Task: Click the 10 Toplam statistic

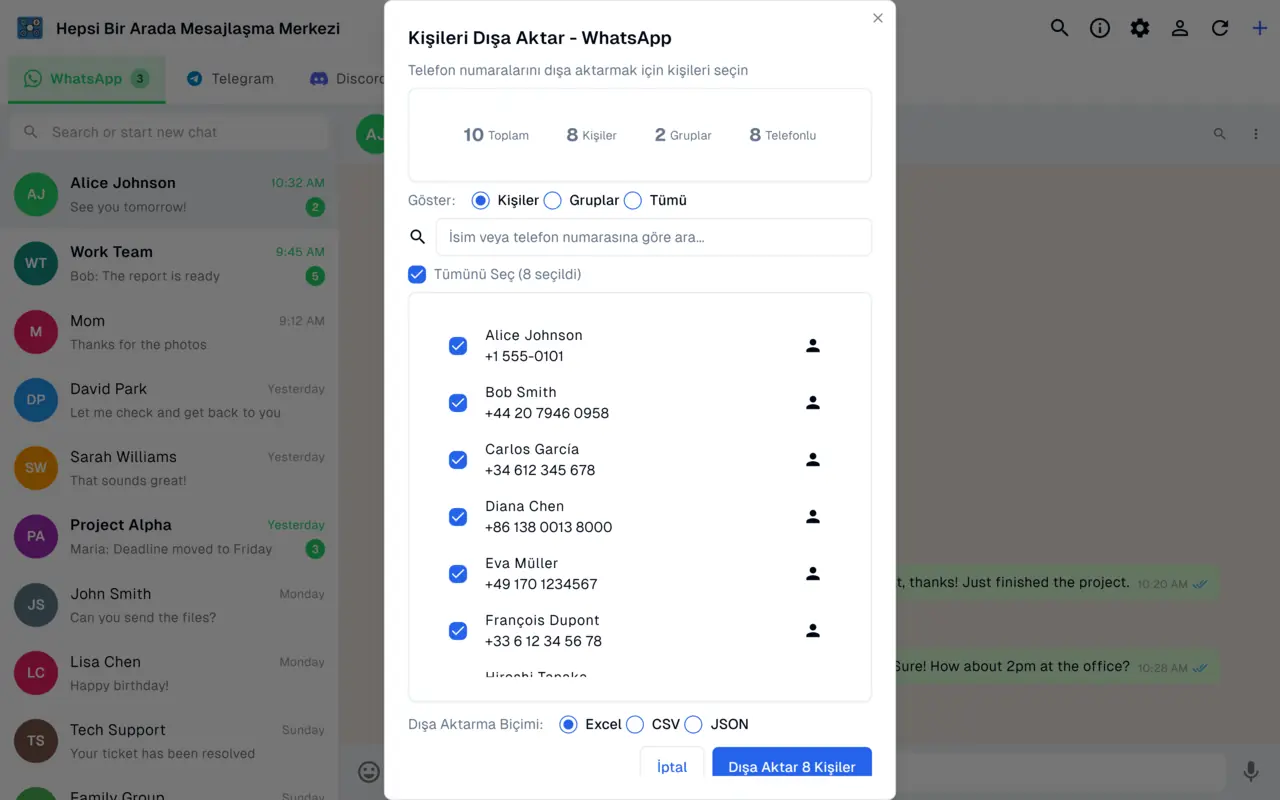Action: [496, 135]
